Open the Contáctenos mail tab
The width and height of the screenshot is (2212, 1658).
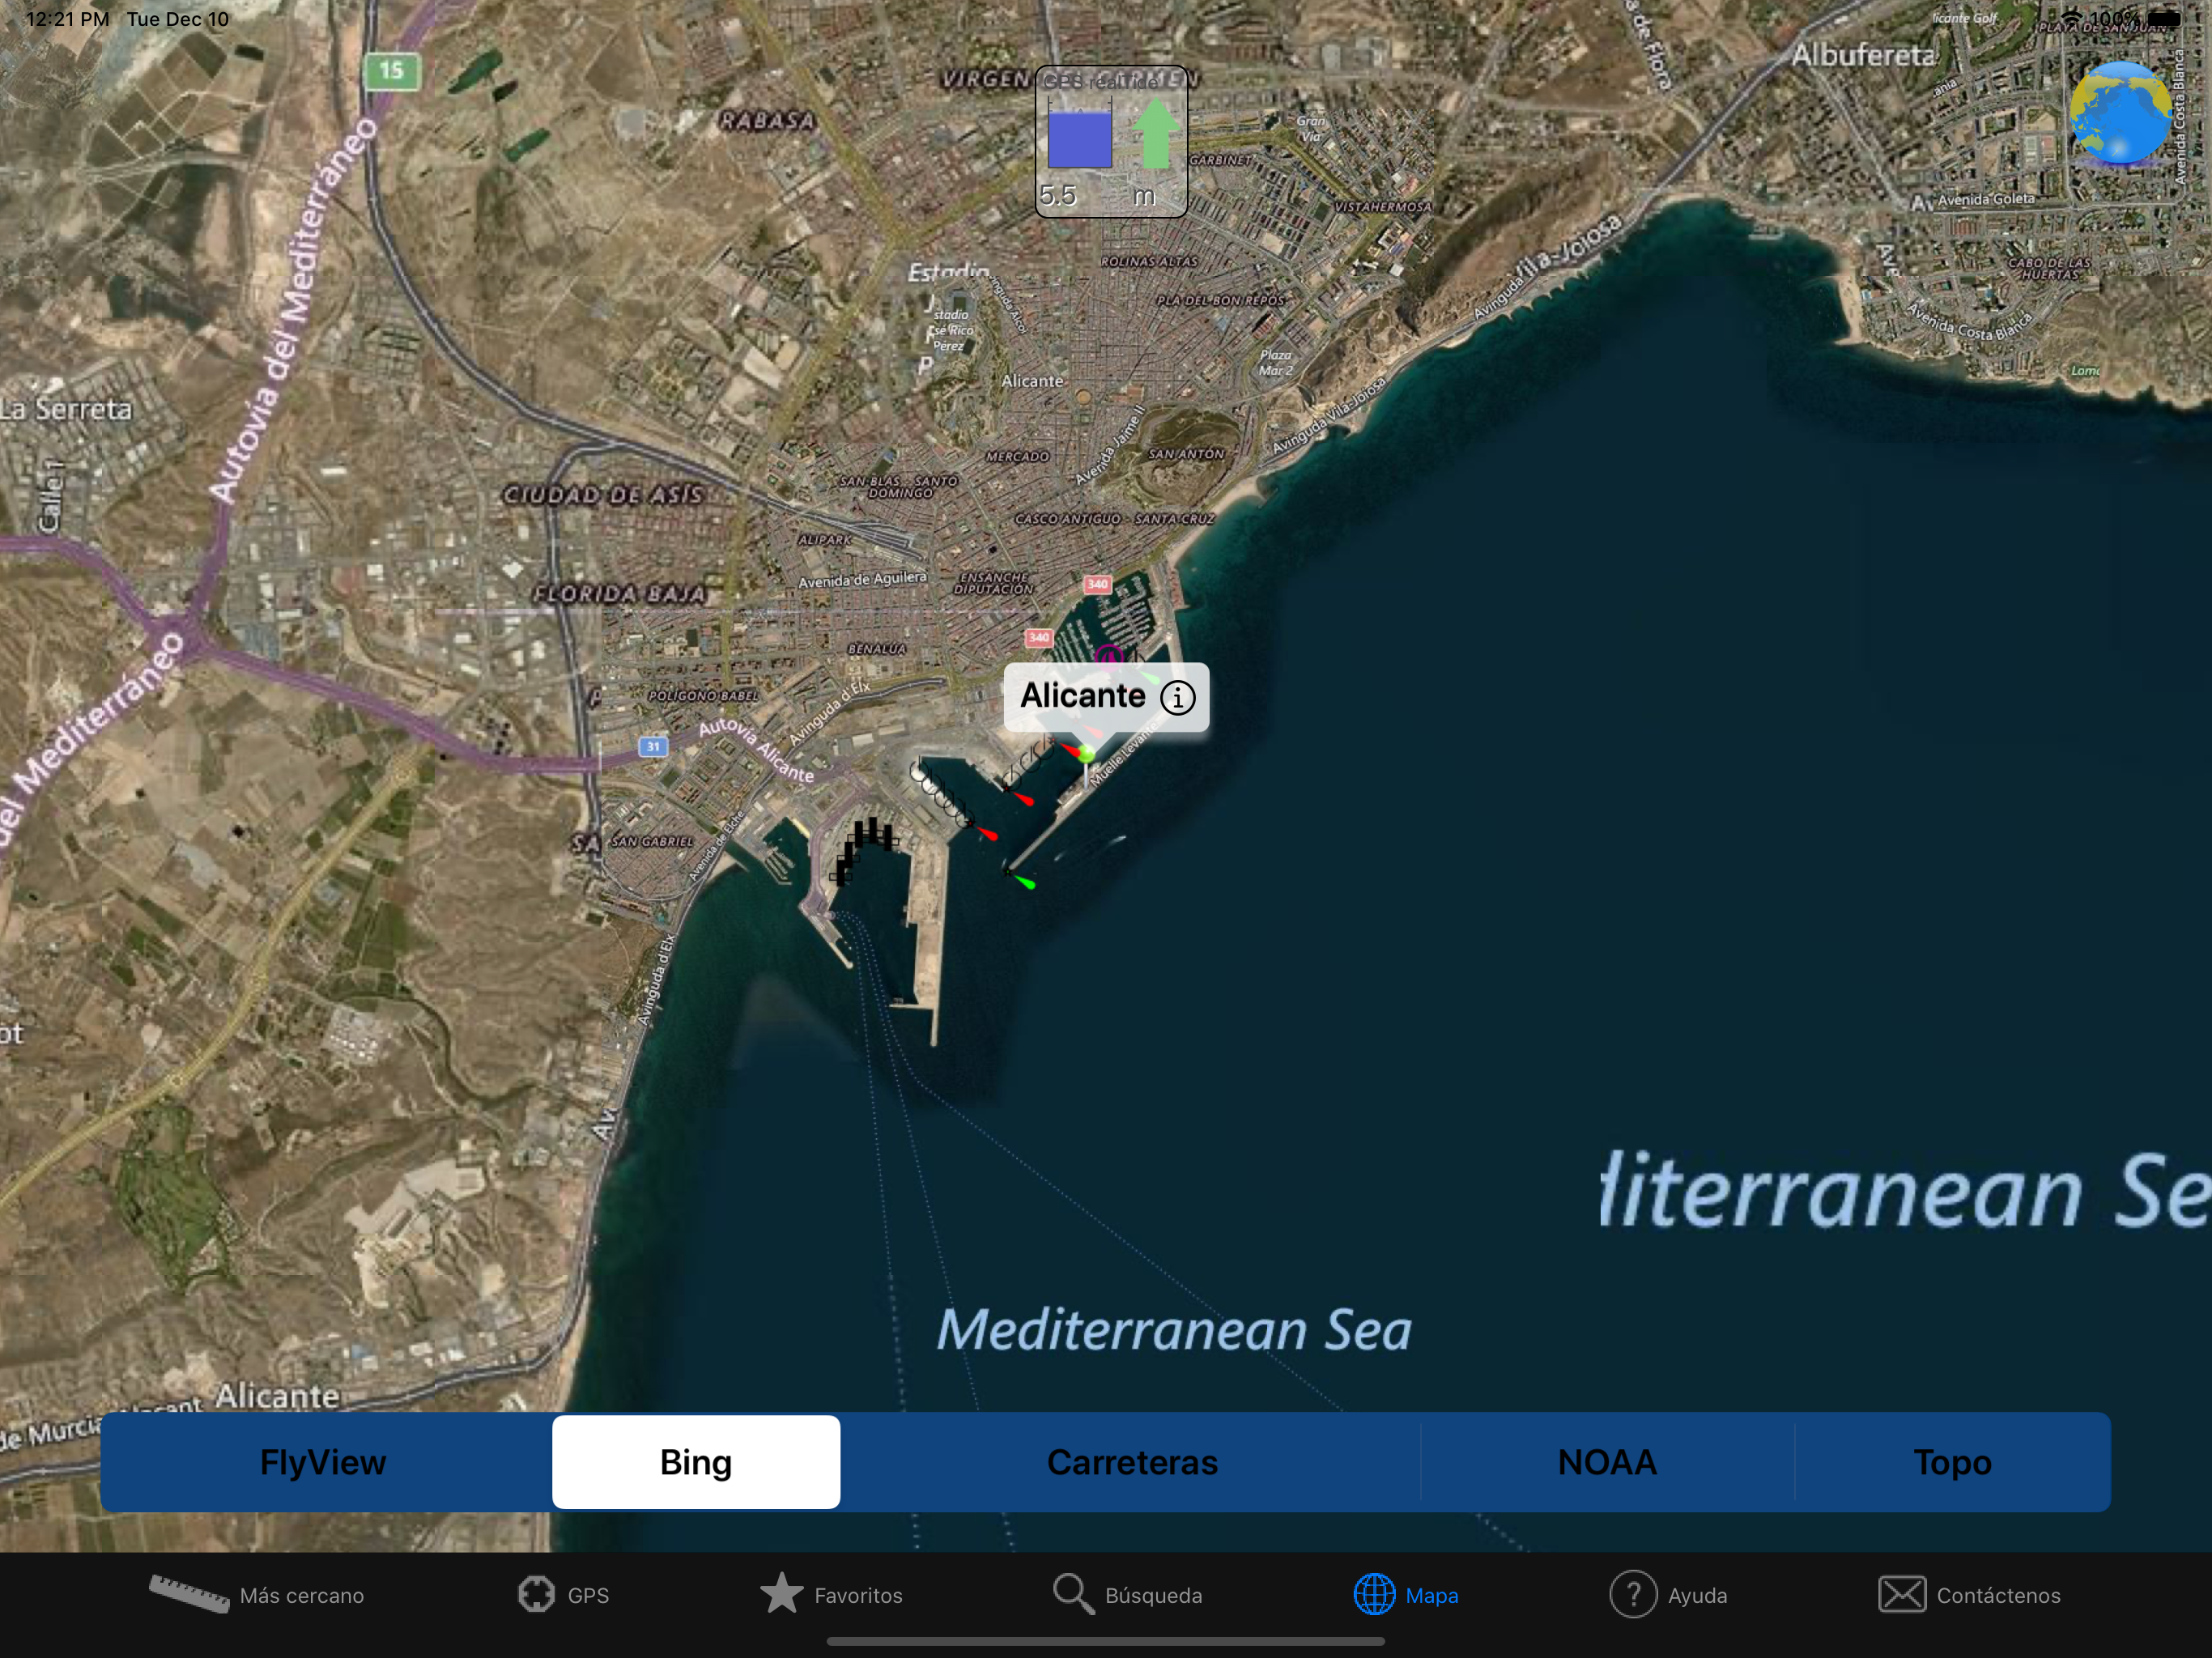click(1969, 1595)
